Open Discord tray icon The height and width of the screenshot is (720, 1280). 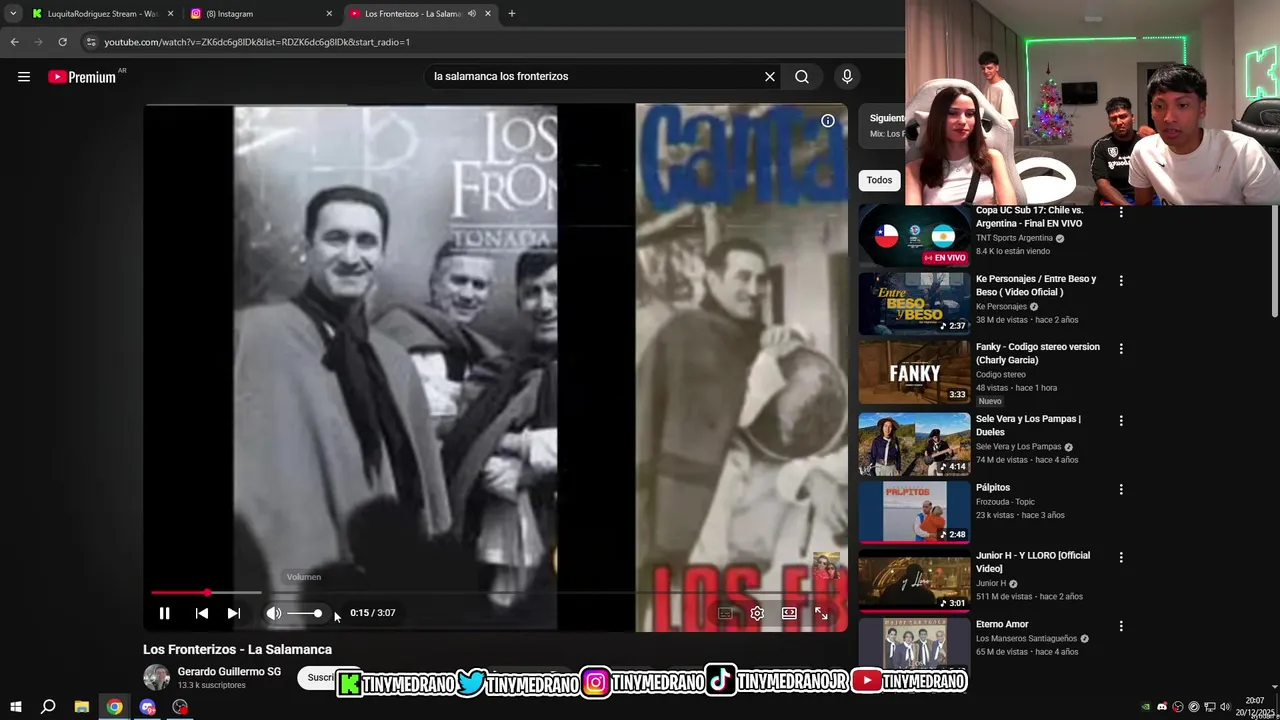[1162, 707]
